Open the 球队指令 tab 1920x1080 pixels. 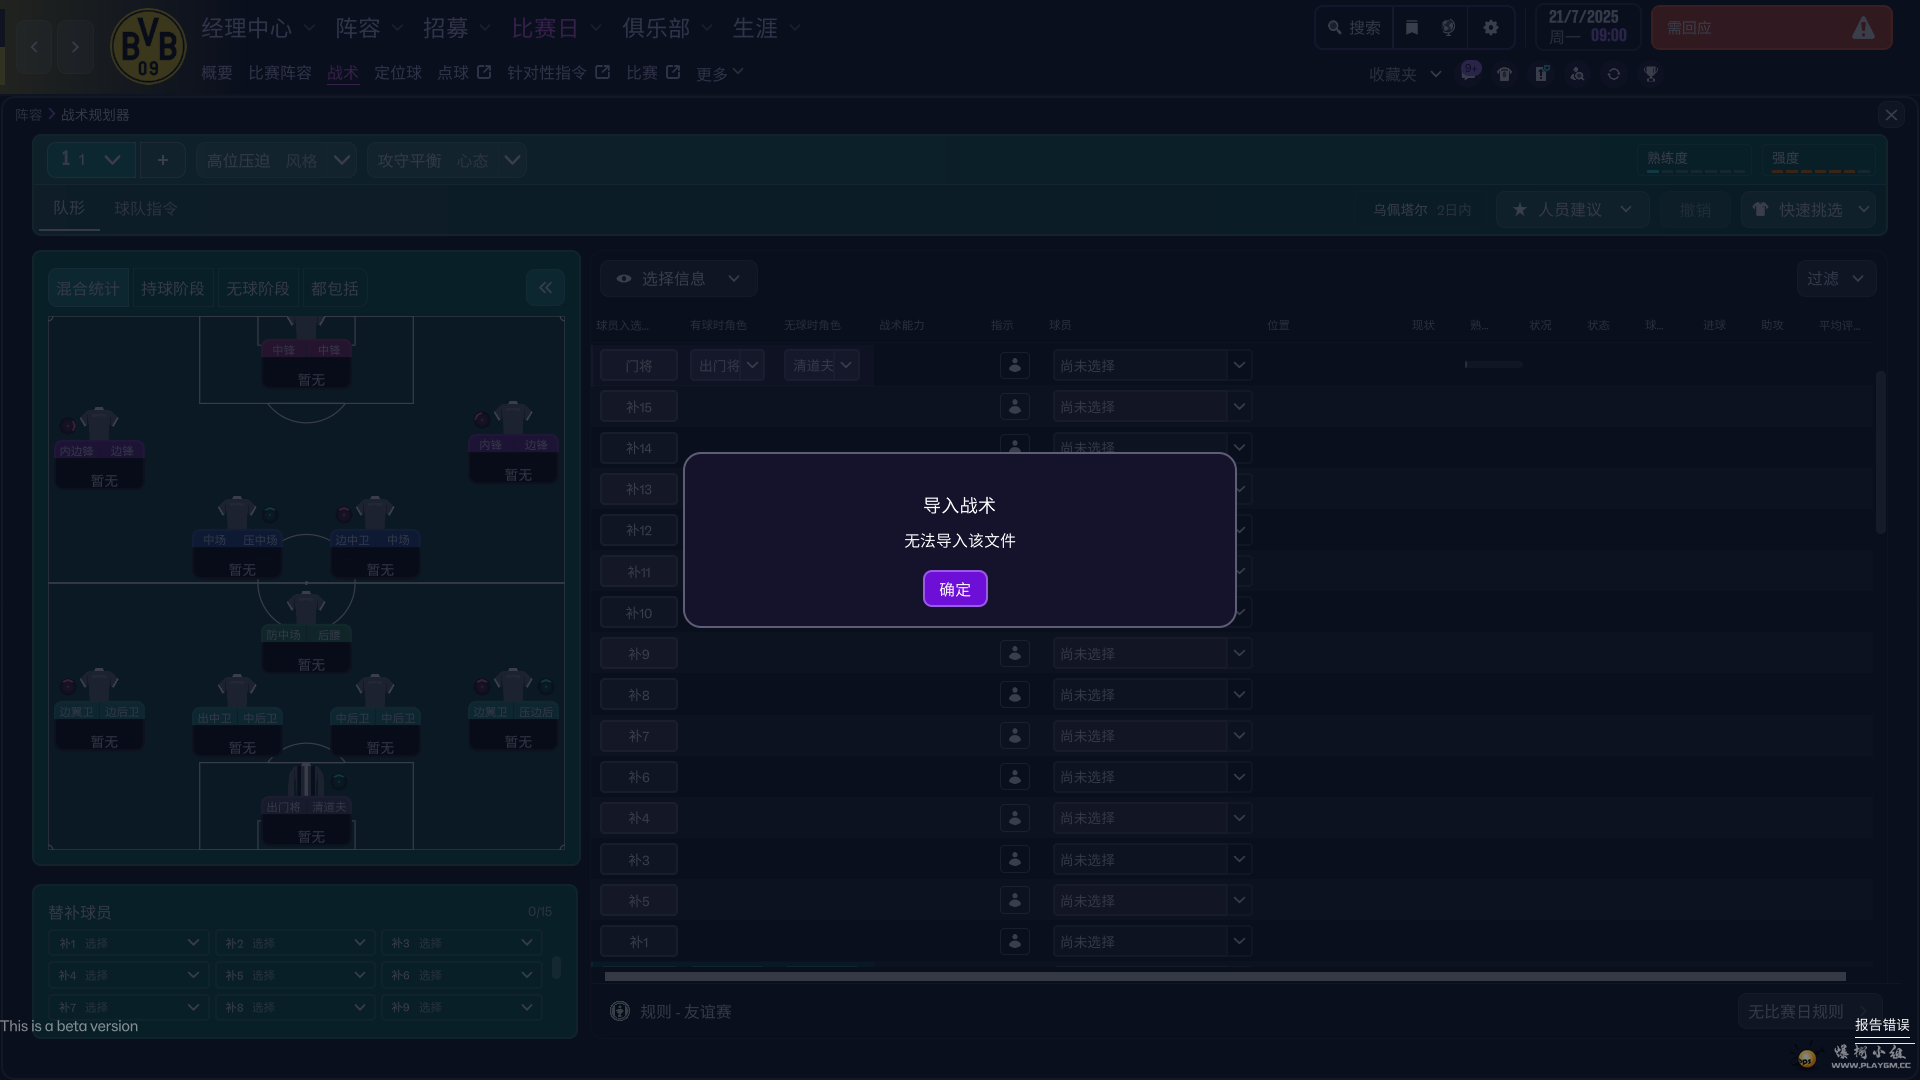coord(146,209)
